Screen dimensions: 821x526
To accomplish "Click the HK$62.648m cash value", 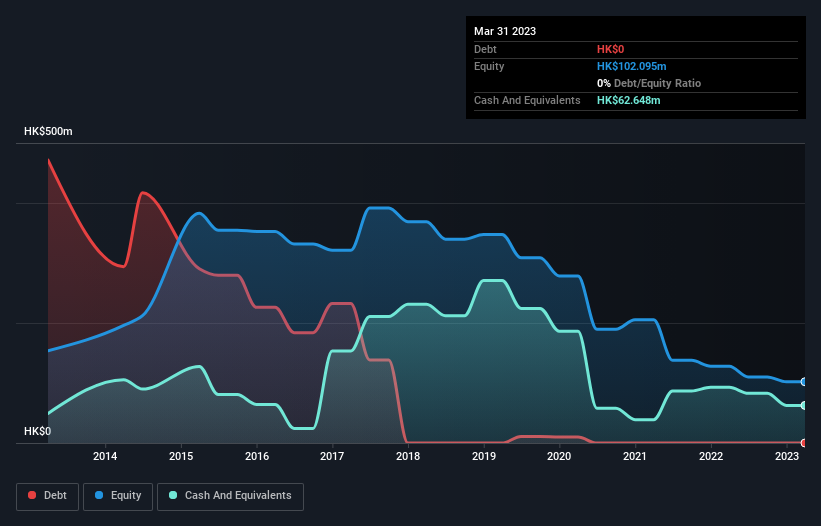I will [628, 100].
